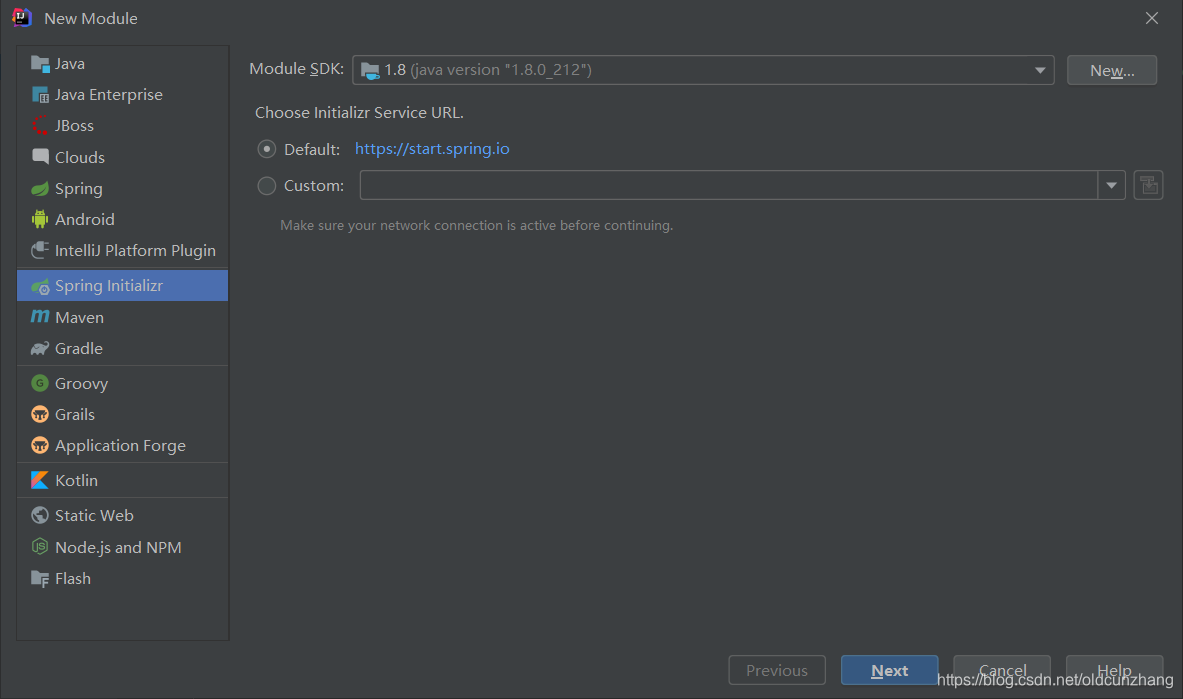Click the Node.js hexagon icon
The image size is (1183, 699).
pos(40,547)
